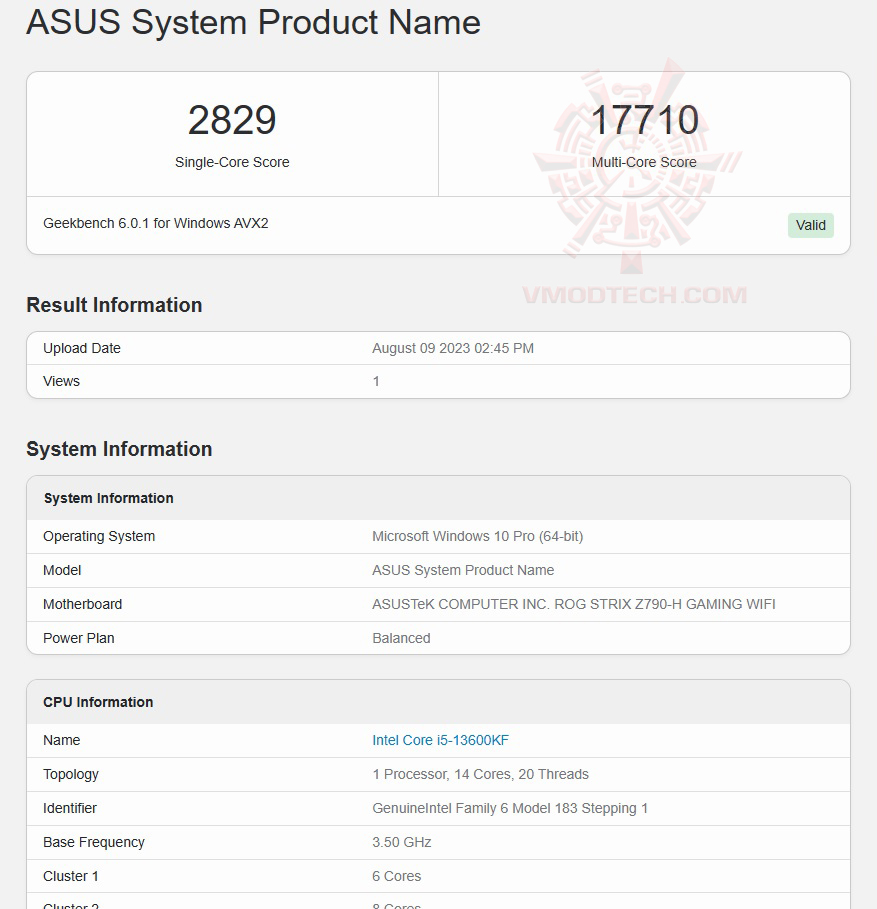Viewport: 877px width, 909px height.
Task: Click the VMODTECH.COM watermark logo
Action: pos(634,295)
